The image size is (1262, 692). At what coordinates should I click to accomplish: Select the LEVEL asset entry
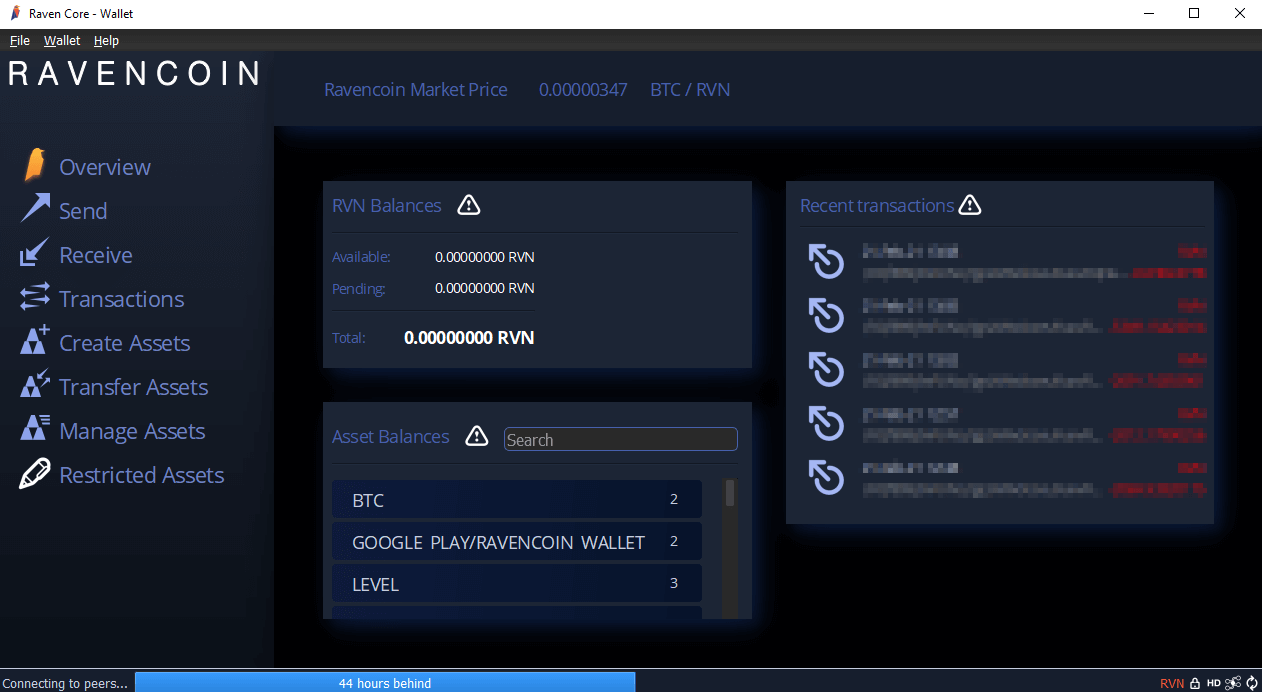[516, 583]
